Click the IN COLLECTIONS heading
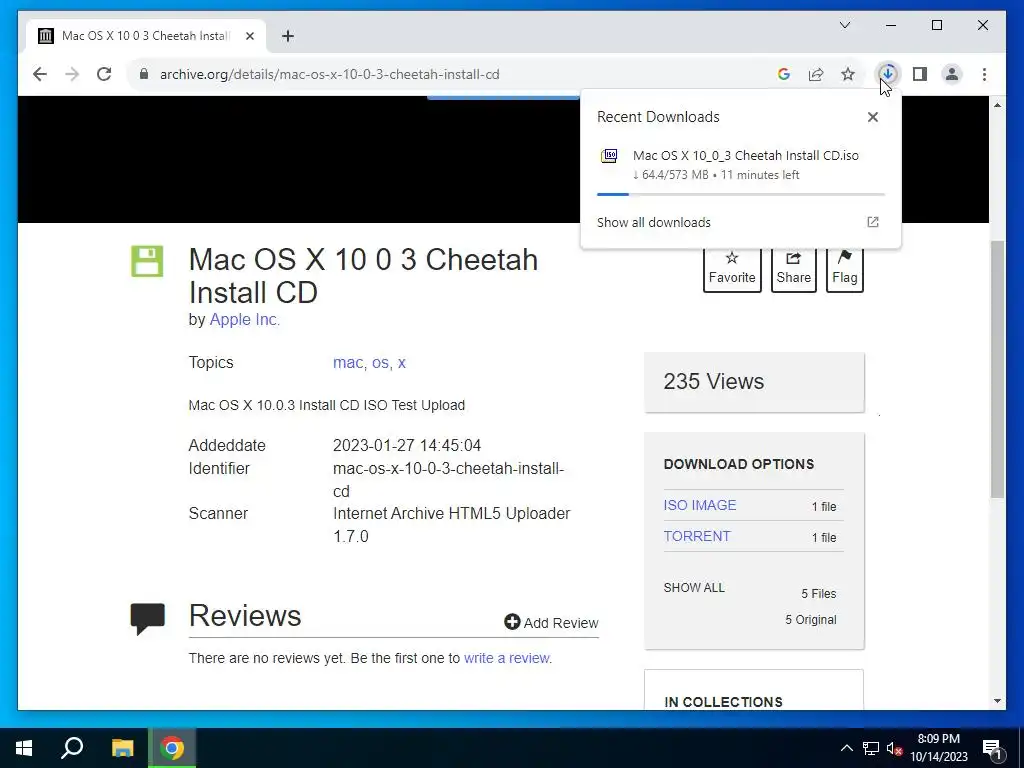The image size is (1024, 768). (x=723, y=702)
